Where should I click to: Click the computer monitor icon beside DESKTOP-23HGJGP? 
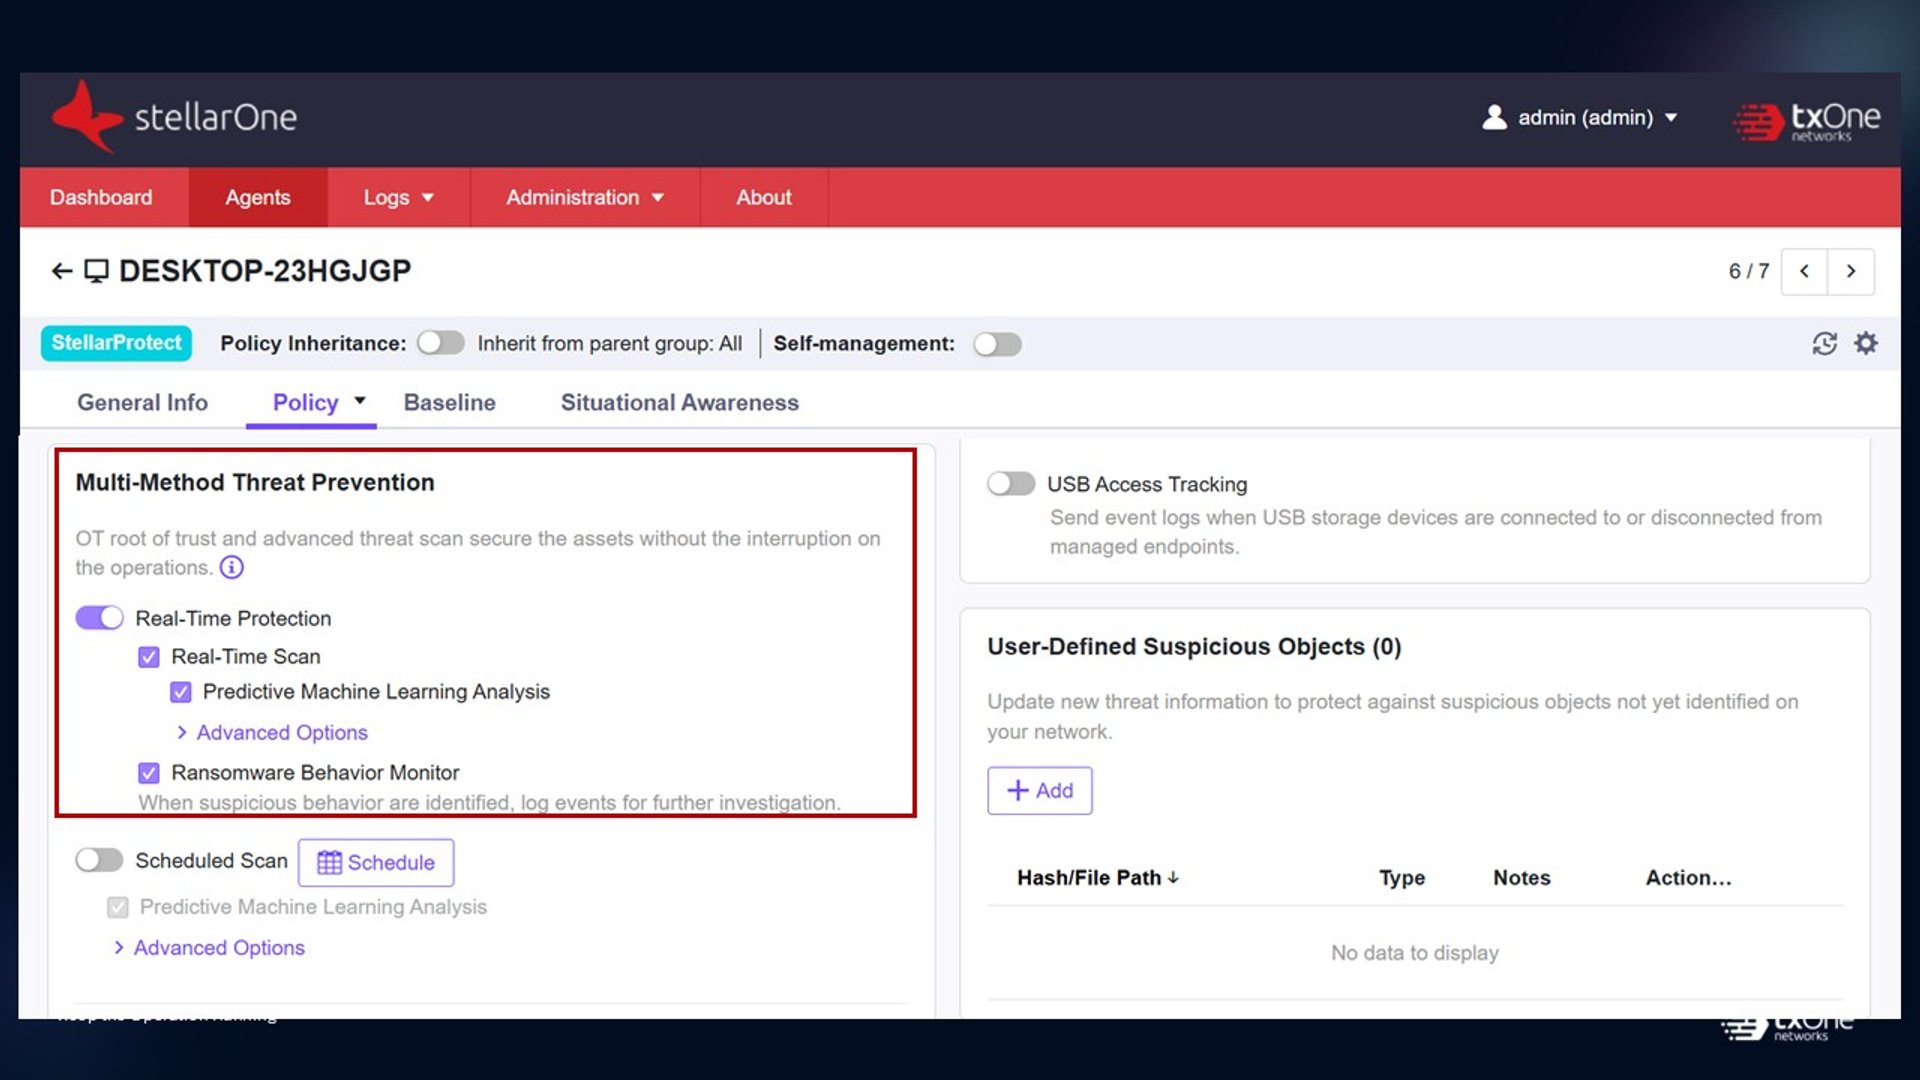pyautogui.click(x=96, y=271)
